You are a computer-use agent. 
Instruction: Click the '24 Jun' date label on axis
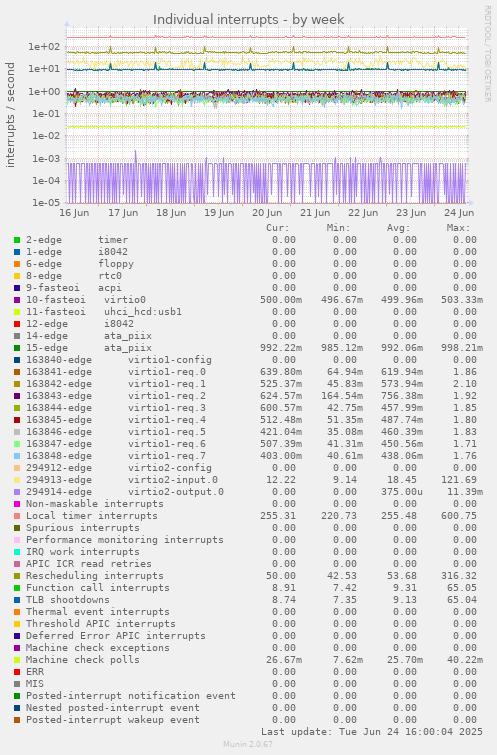click(459, 213)
